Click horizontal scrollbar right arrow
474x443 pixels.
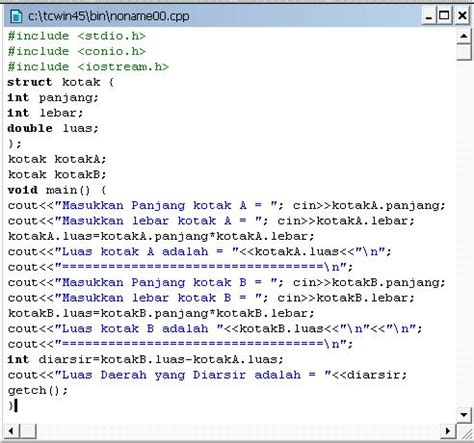pyautogui.click(x=448, y=431)
